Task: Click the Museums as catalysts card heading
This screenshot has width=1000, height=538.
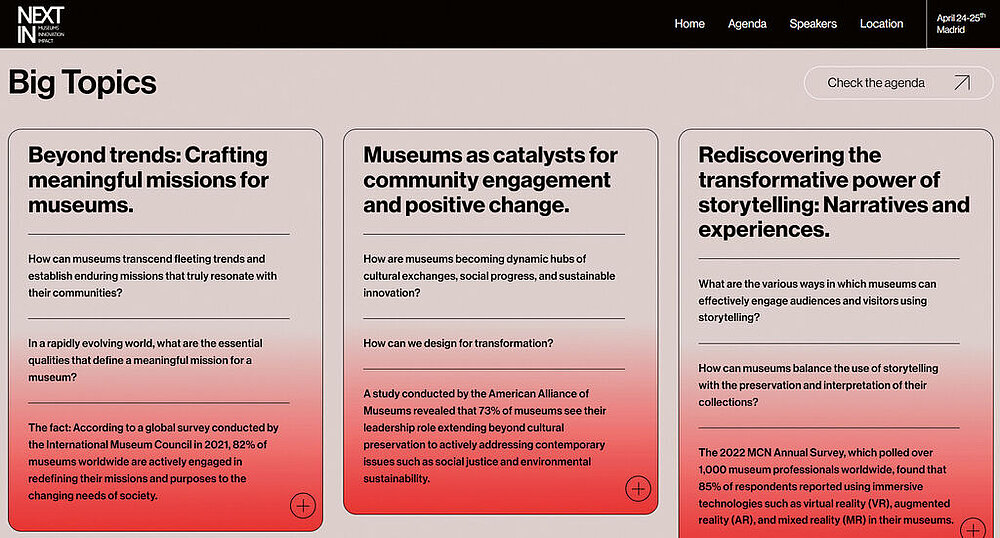Action: (x=490, y=180)
